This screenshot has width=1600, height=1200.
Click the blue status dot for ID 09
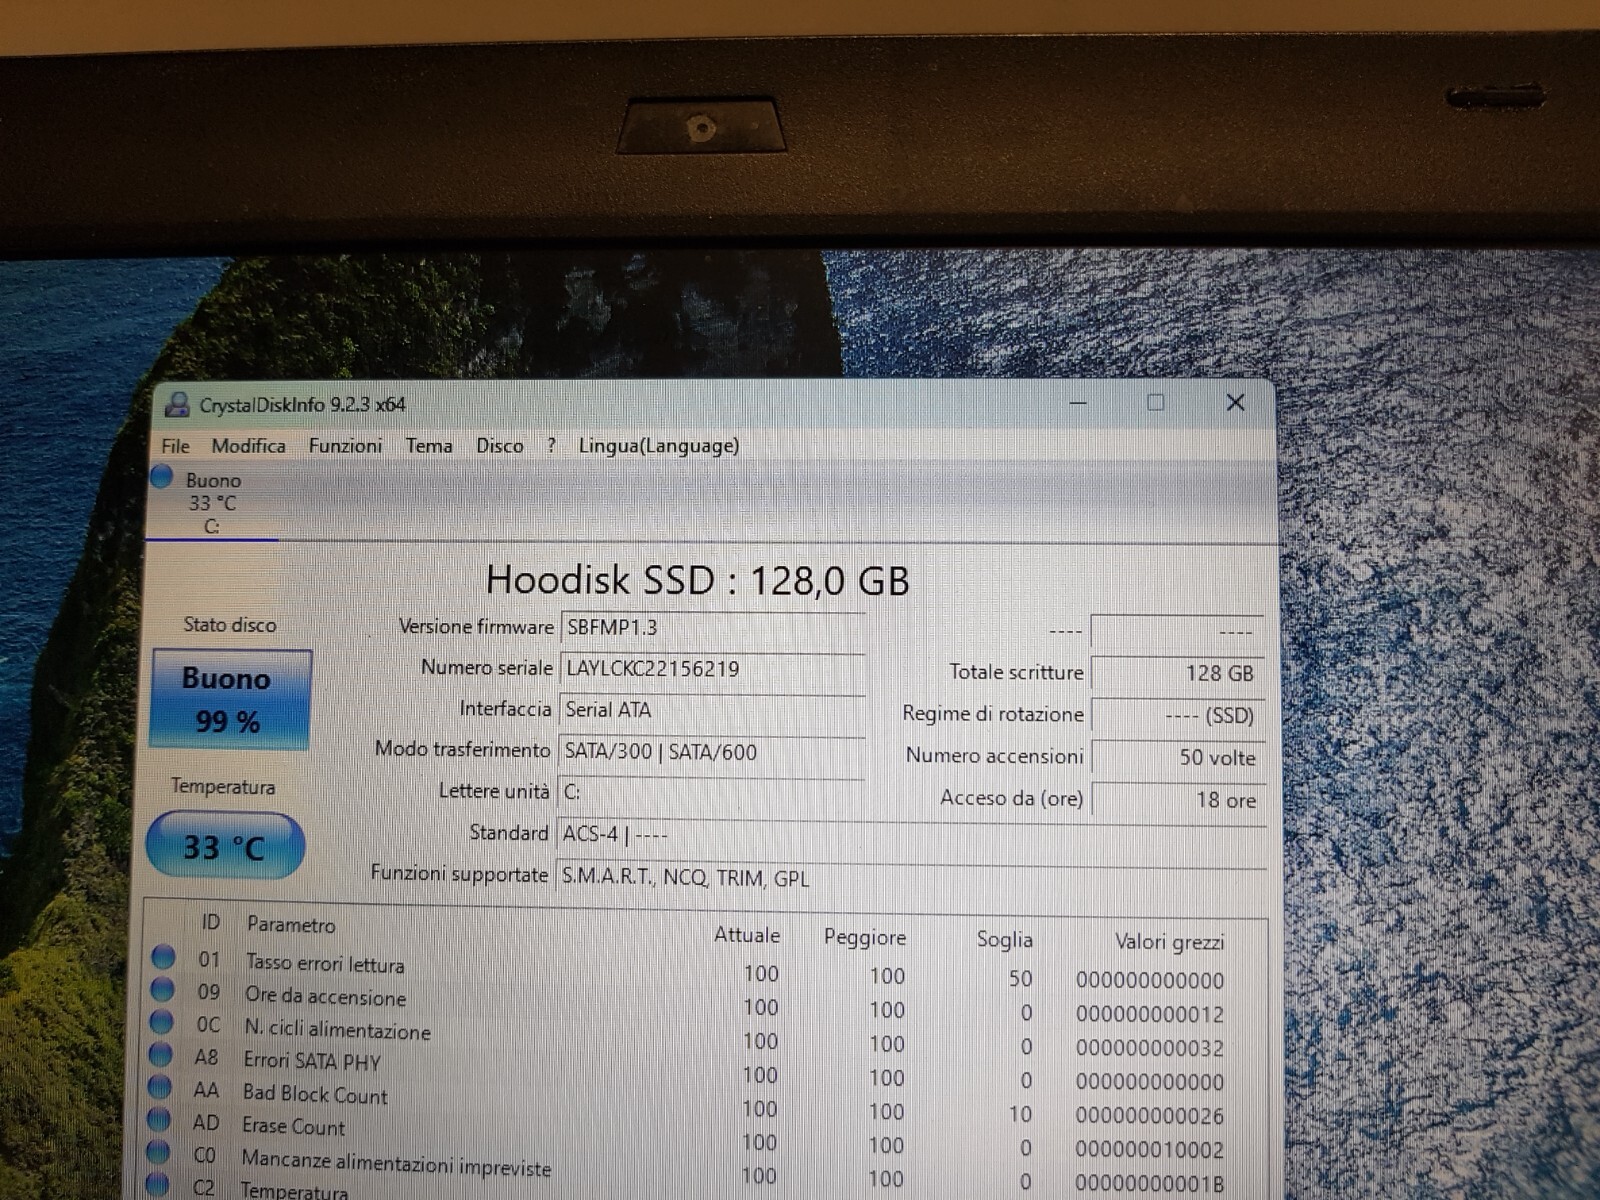click(162, 990)
